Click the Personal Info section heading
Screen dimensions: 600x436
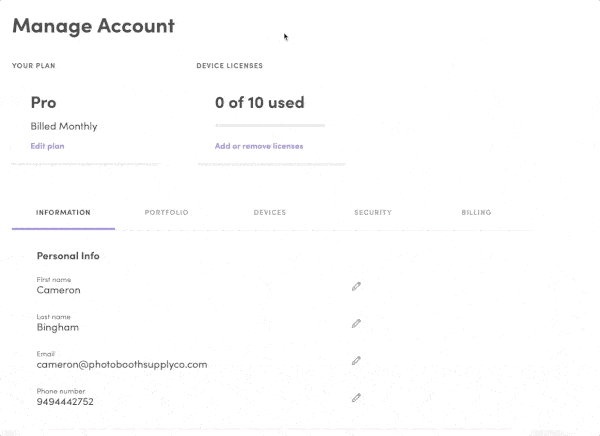[x=68, y=256]
